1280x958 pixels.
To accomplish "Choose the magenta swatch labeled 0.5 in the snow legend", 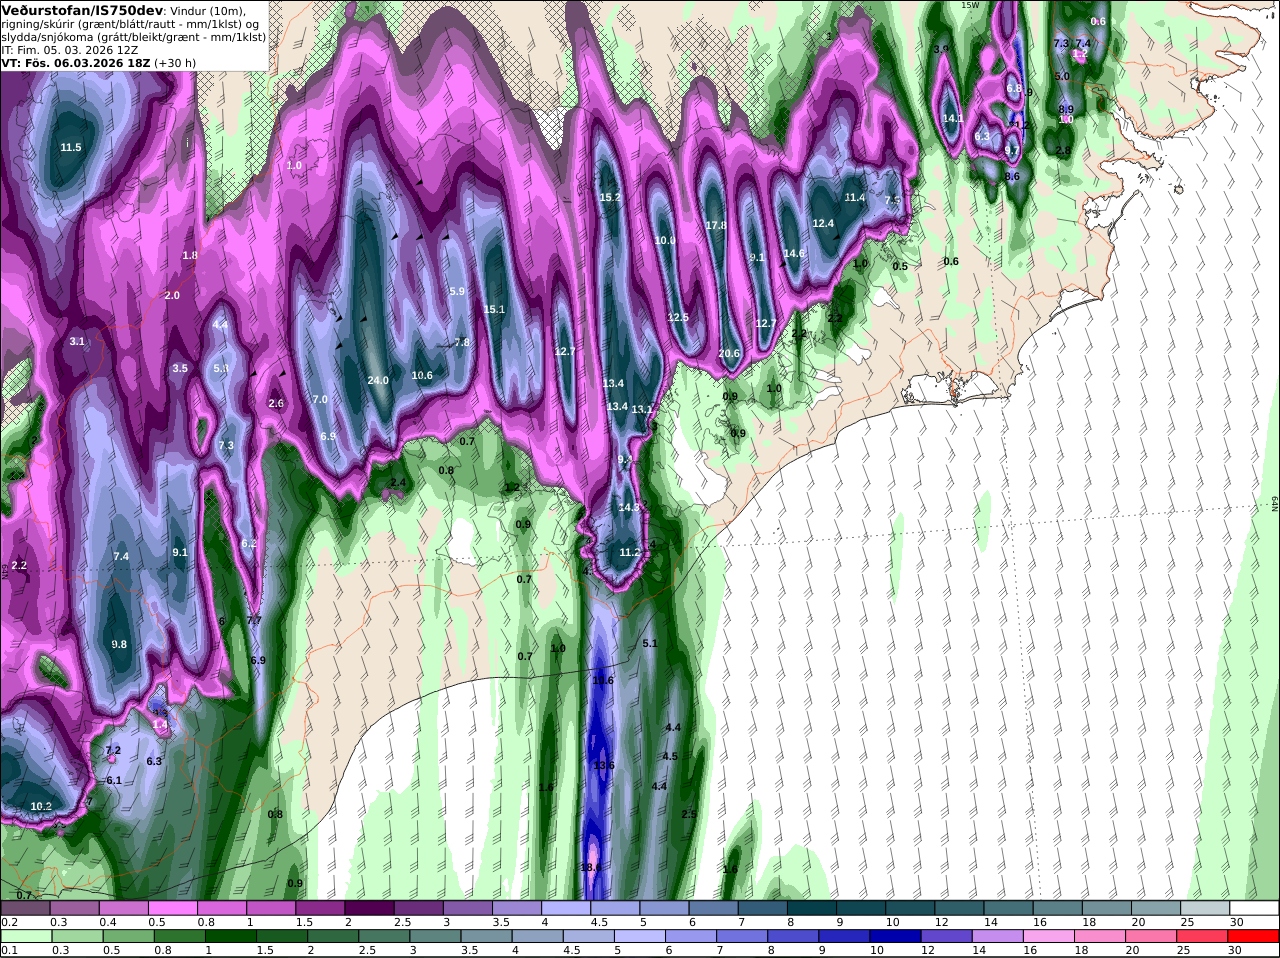I will [x=172, y=908].
